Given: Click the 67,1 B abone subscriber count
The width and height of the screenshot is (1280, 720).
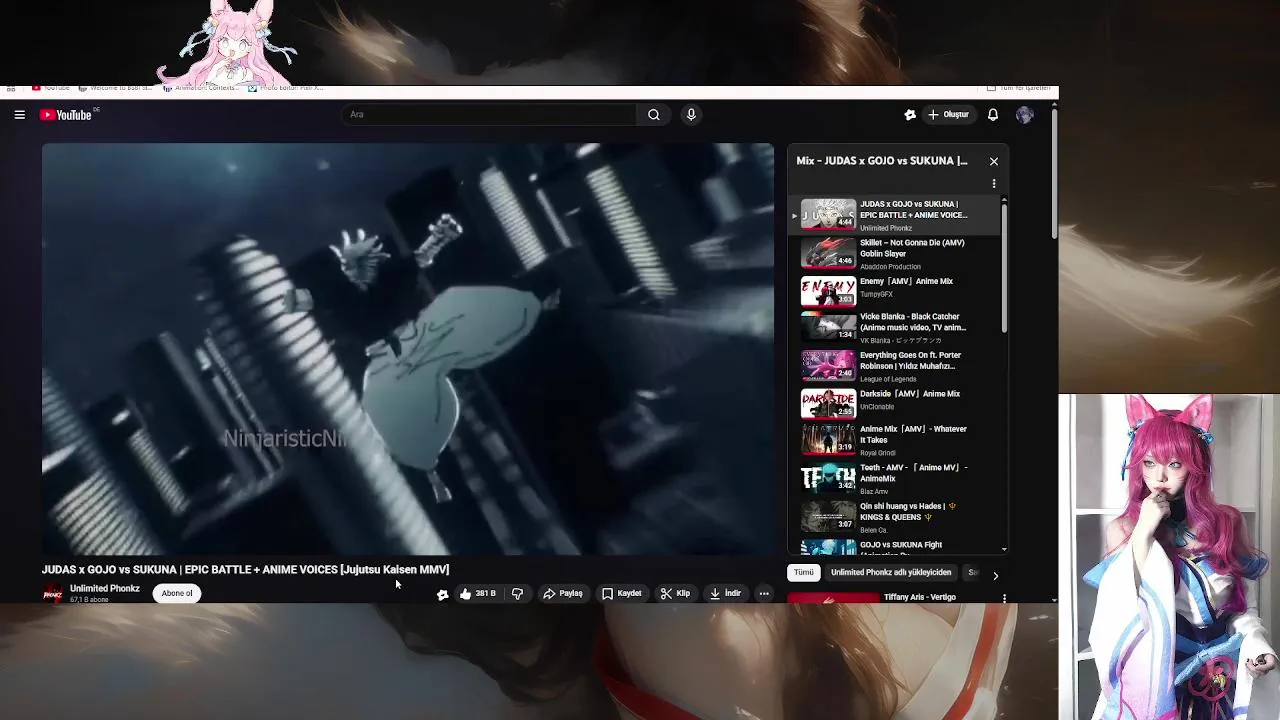Looking at the screenshot, I should pyautogui.click(x=89, y=600).
